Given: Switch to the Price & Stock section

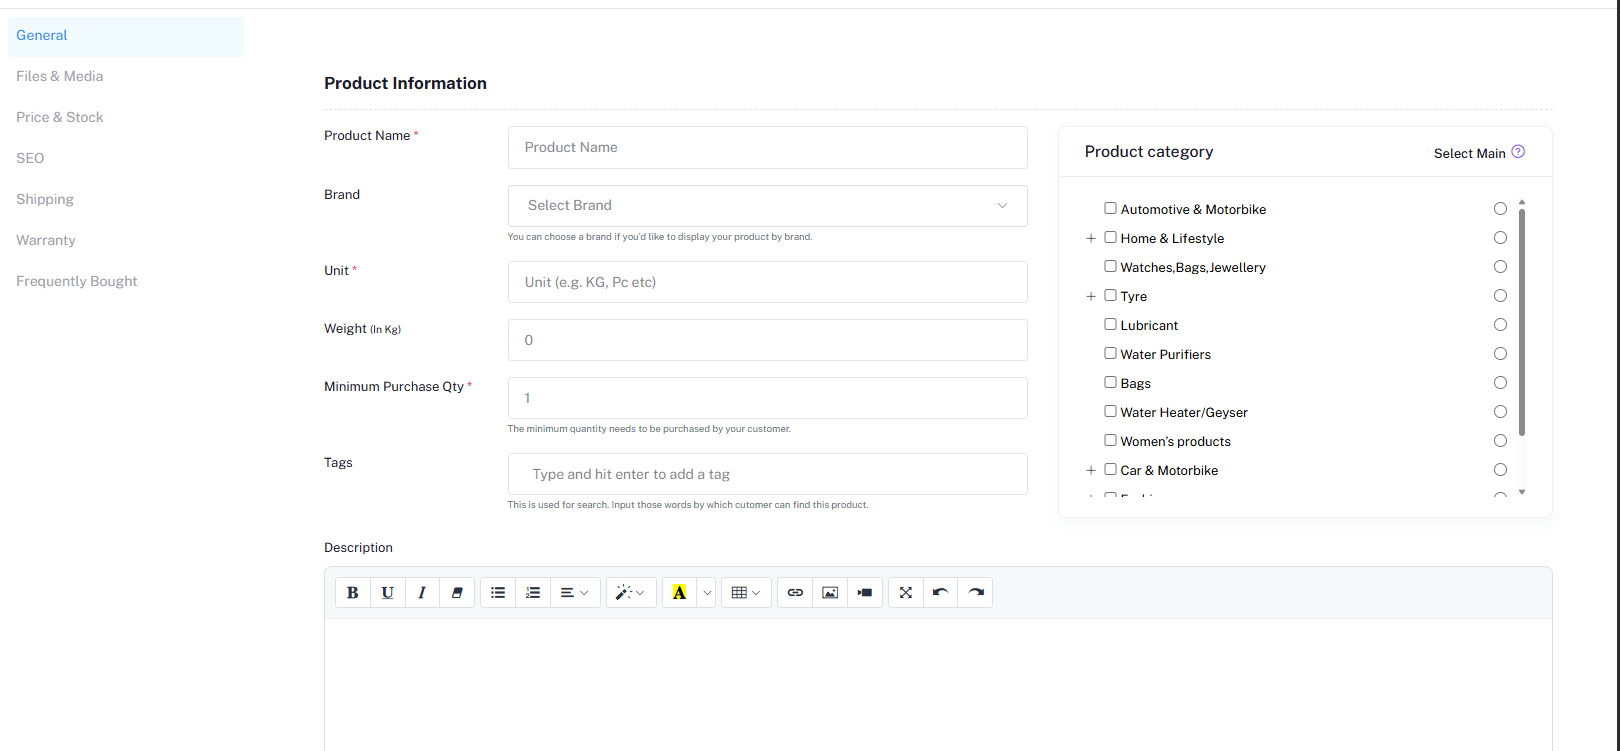Looking at the screenshot, I should click(x=59, y=117).
